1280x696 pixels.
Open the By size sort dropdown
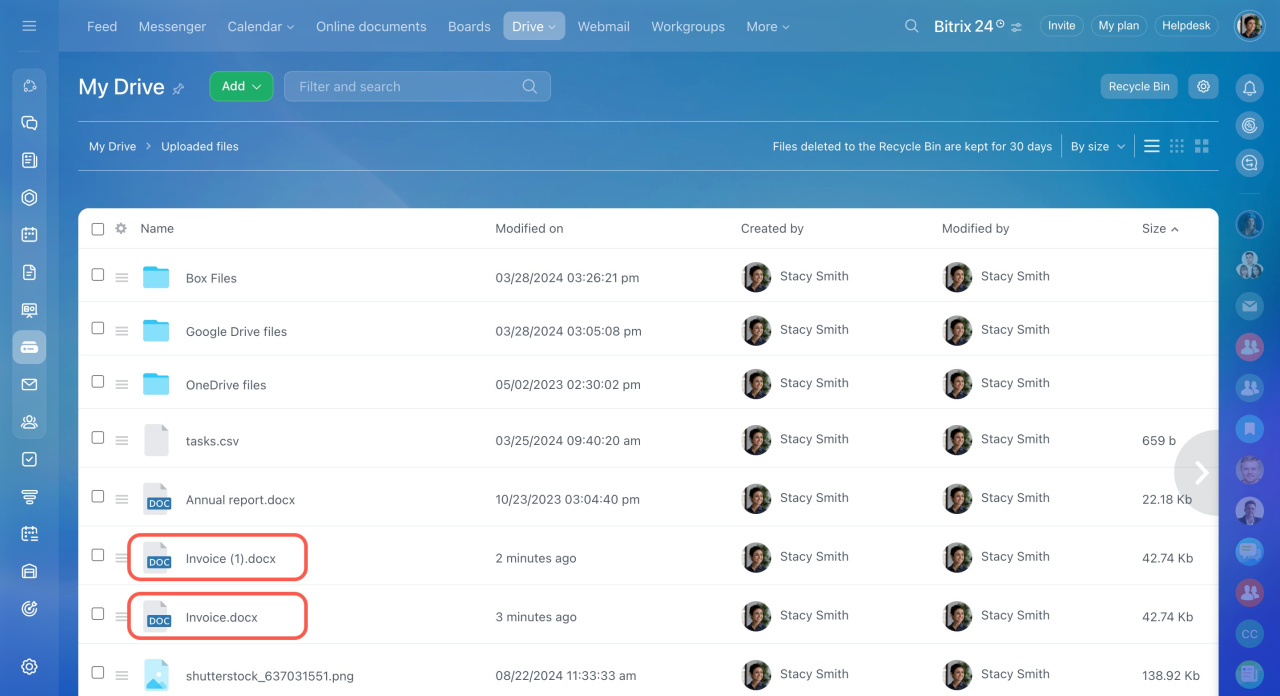tap(1097, 146)
